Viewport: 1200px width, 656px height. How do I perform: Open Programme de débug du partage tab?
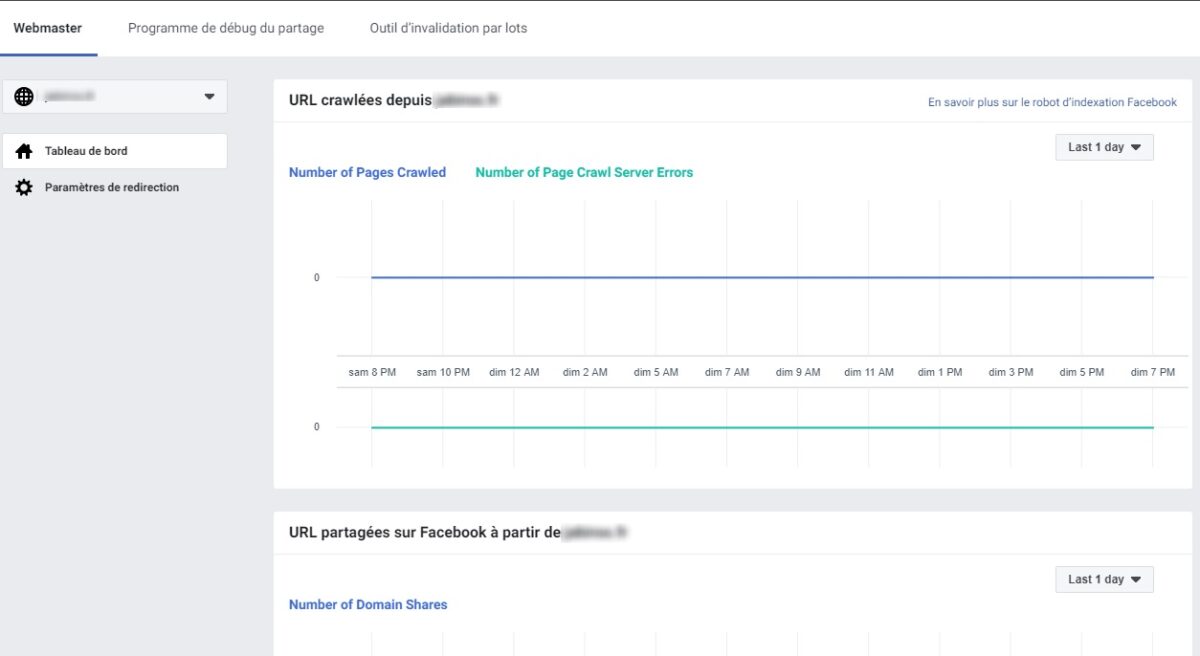click(226, 28)
